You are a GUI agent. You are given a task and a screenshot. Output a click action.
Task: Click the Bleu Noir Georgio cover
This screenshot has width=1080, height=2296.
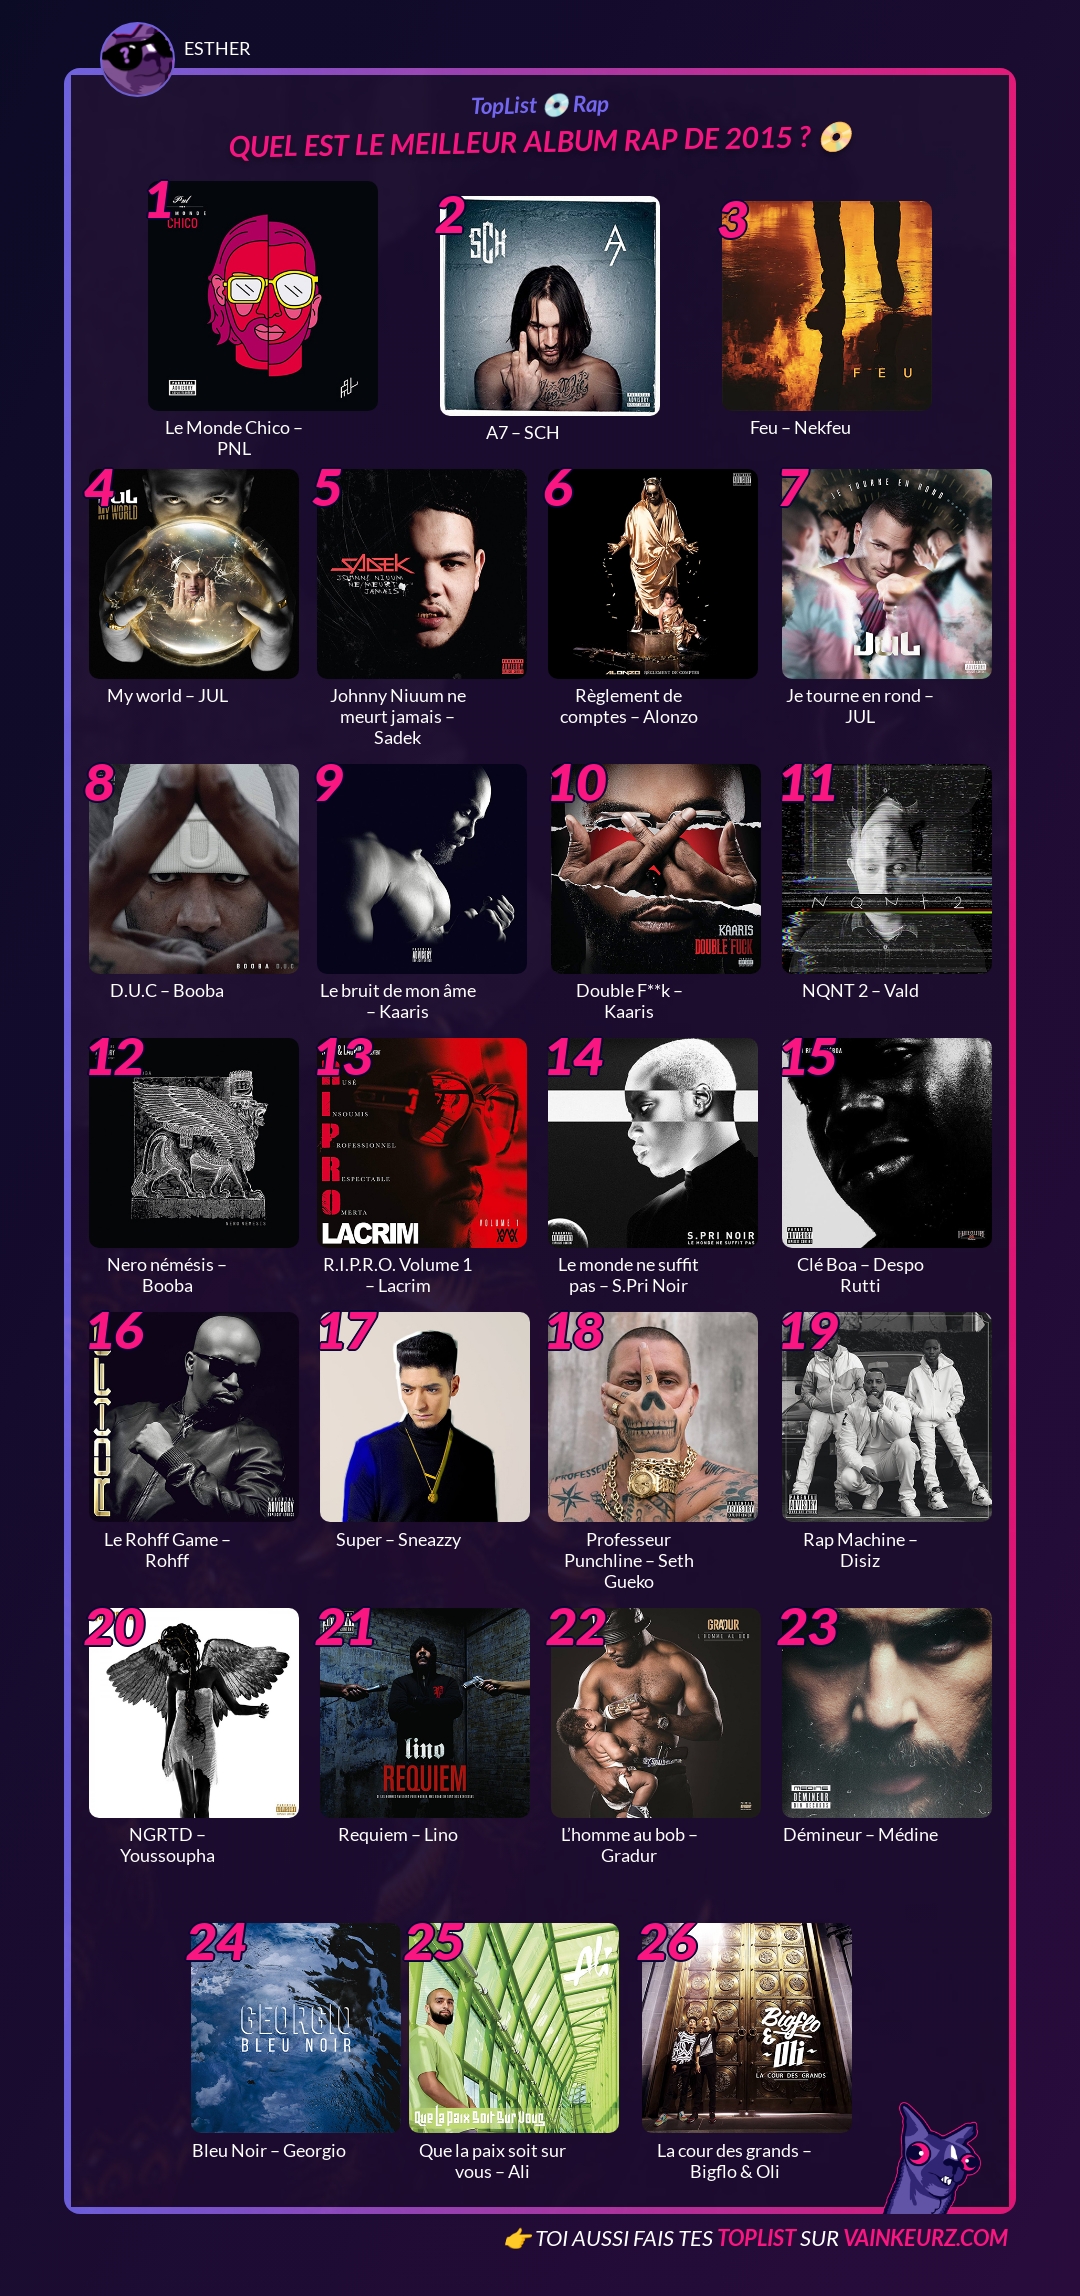(x=296, y=2028)
